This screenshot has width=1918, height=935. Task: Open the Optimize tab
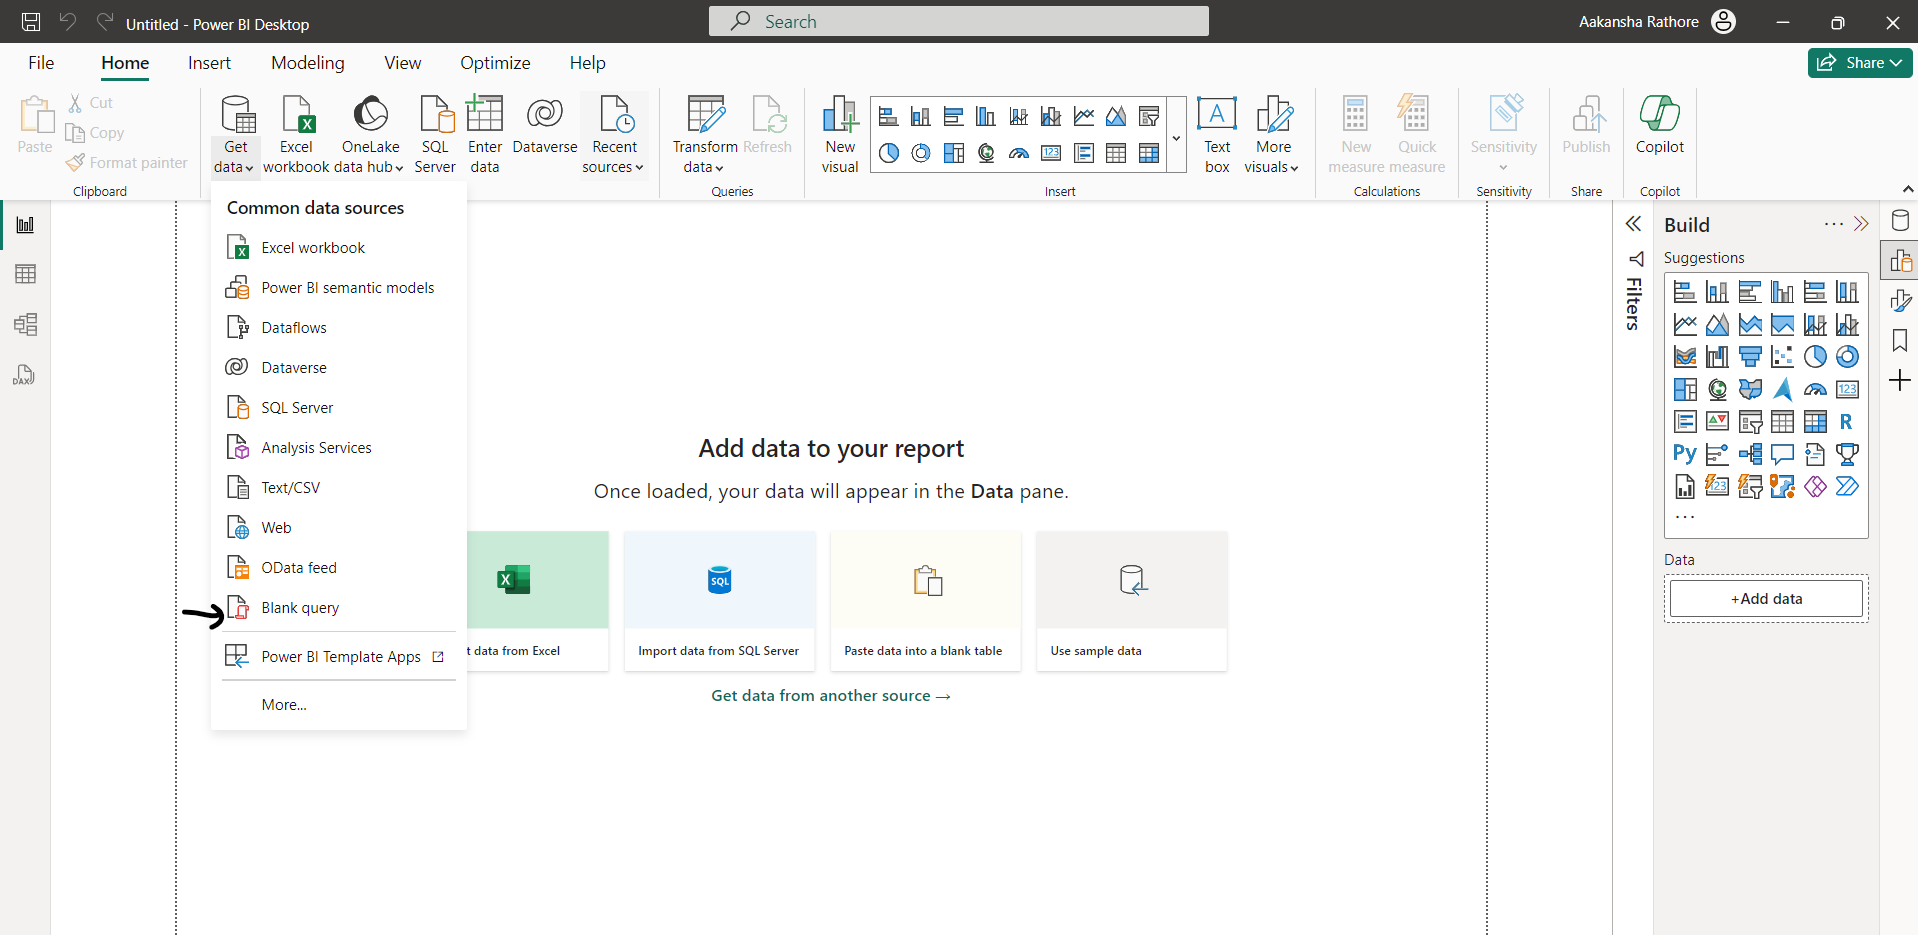pos(495,63)
